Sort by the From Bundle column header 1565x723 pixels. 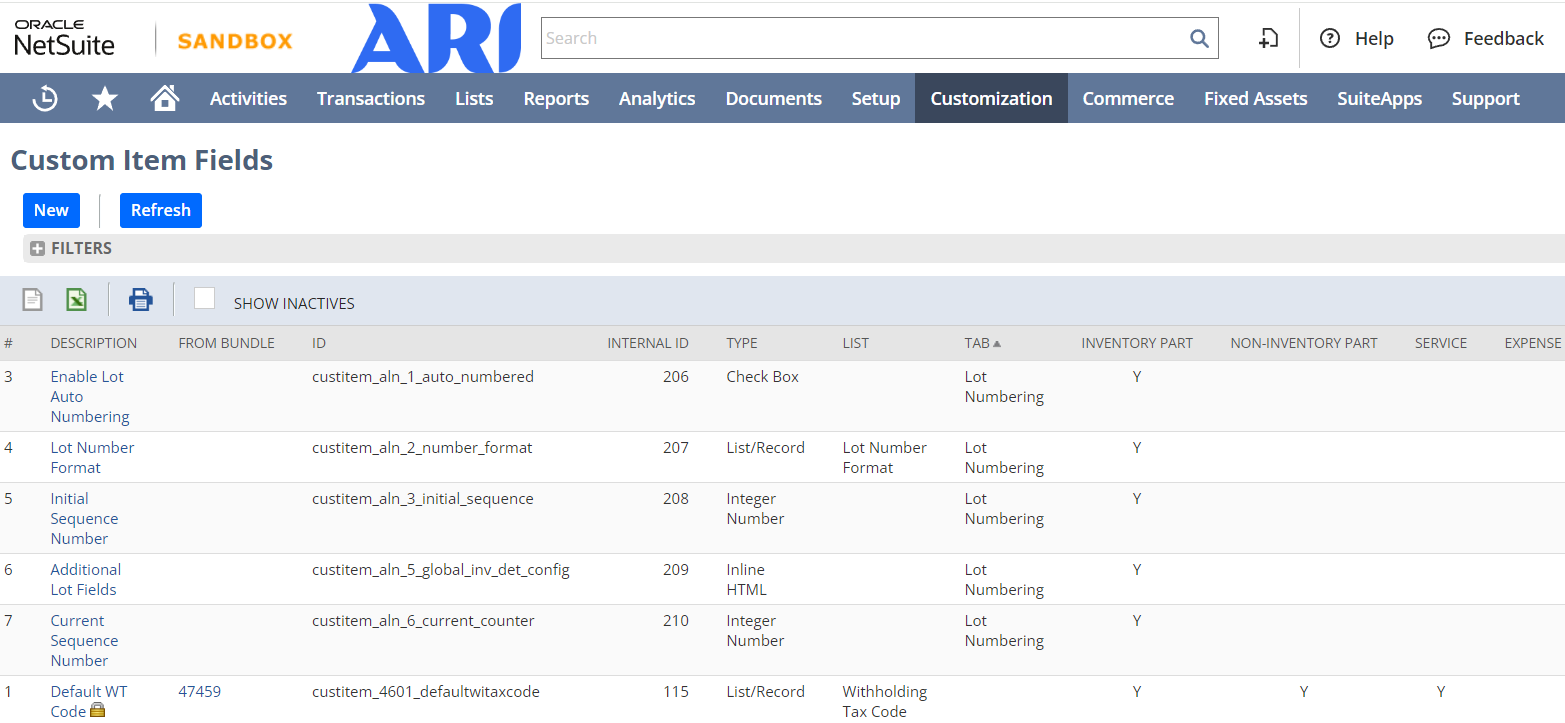[226, 343]
